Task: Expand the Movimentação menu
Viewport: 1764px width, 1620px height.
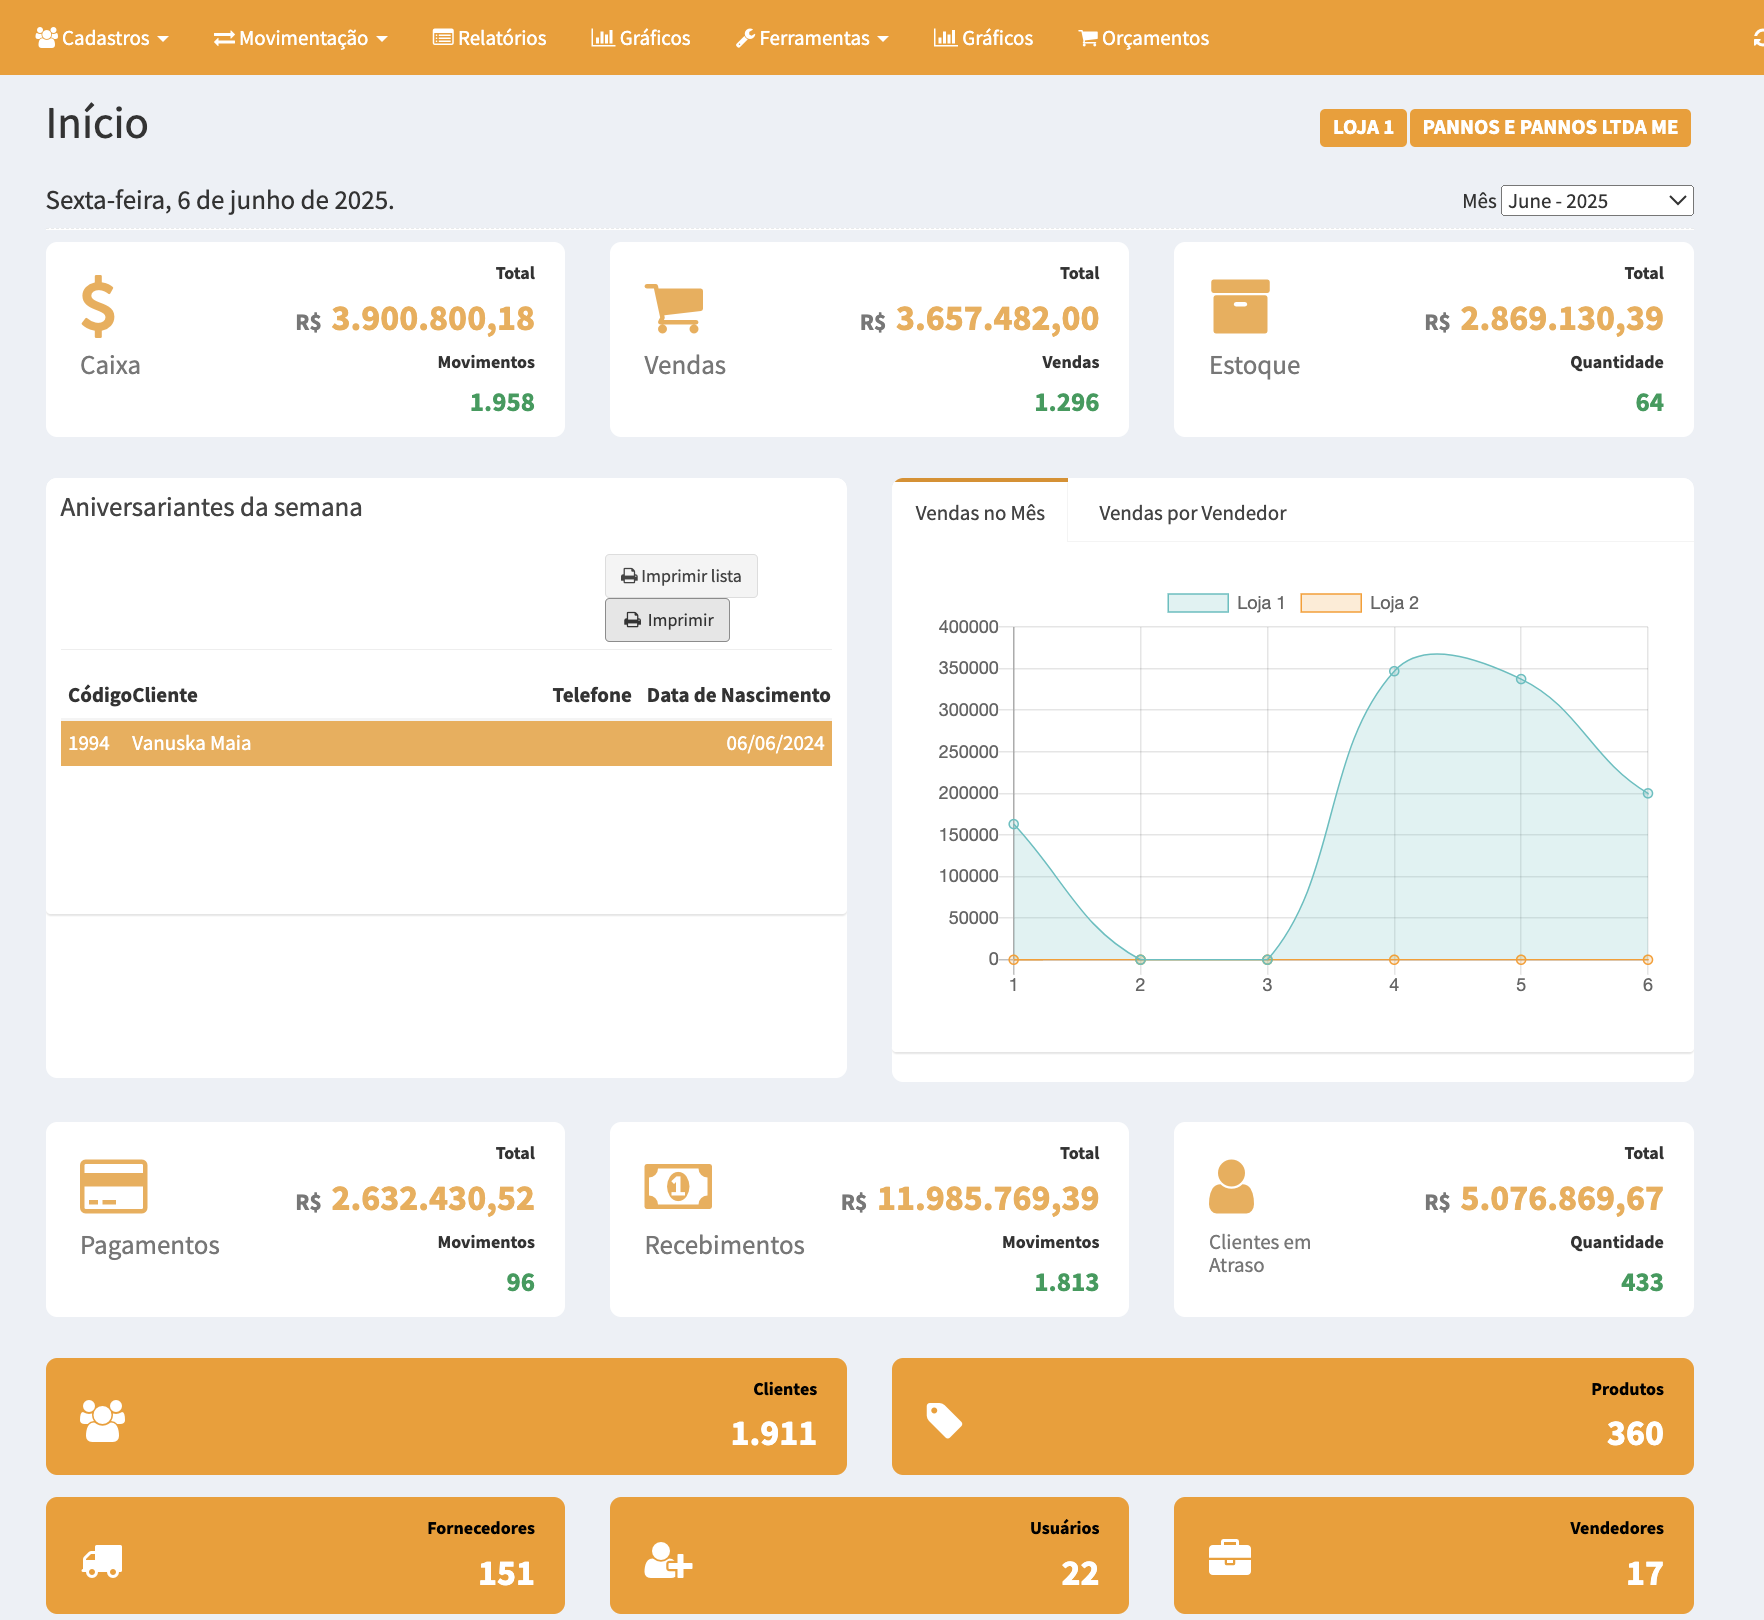Action: point(300,38)
